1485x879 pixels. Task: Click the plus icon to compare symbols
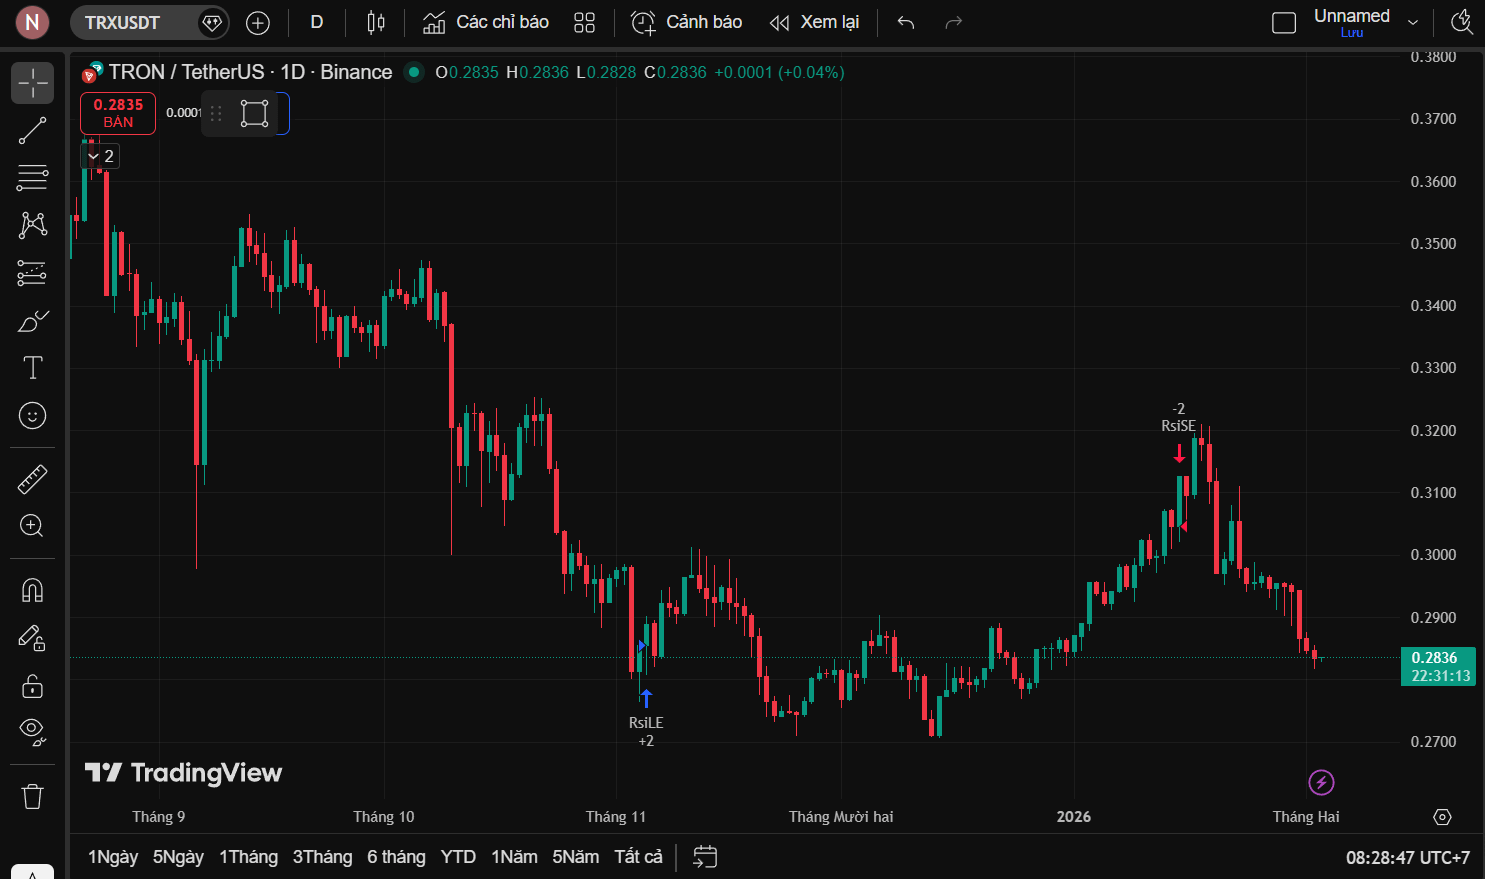[x=258, y=22]
